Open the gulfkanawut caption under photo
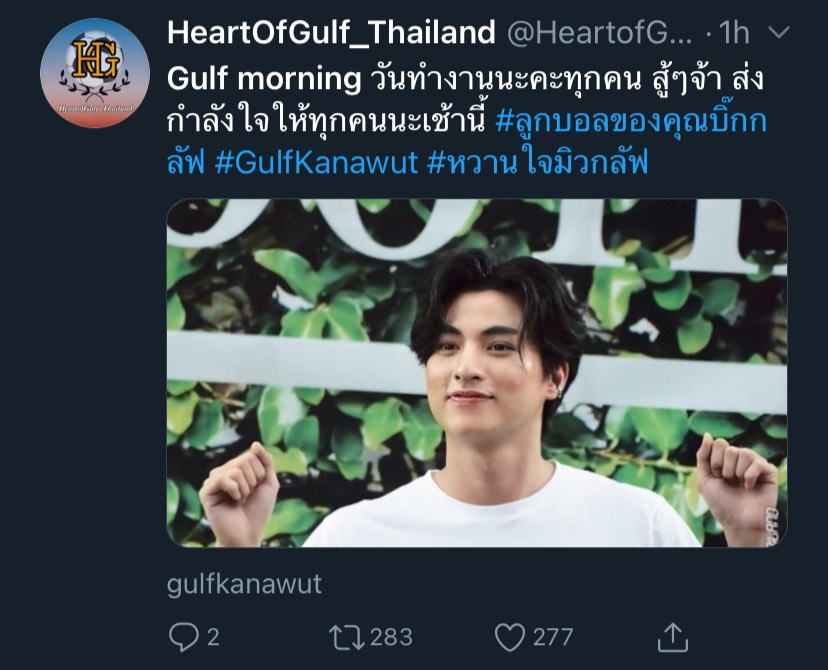 tap(244, 584)
